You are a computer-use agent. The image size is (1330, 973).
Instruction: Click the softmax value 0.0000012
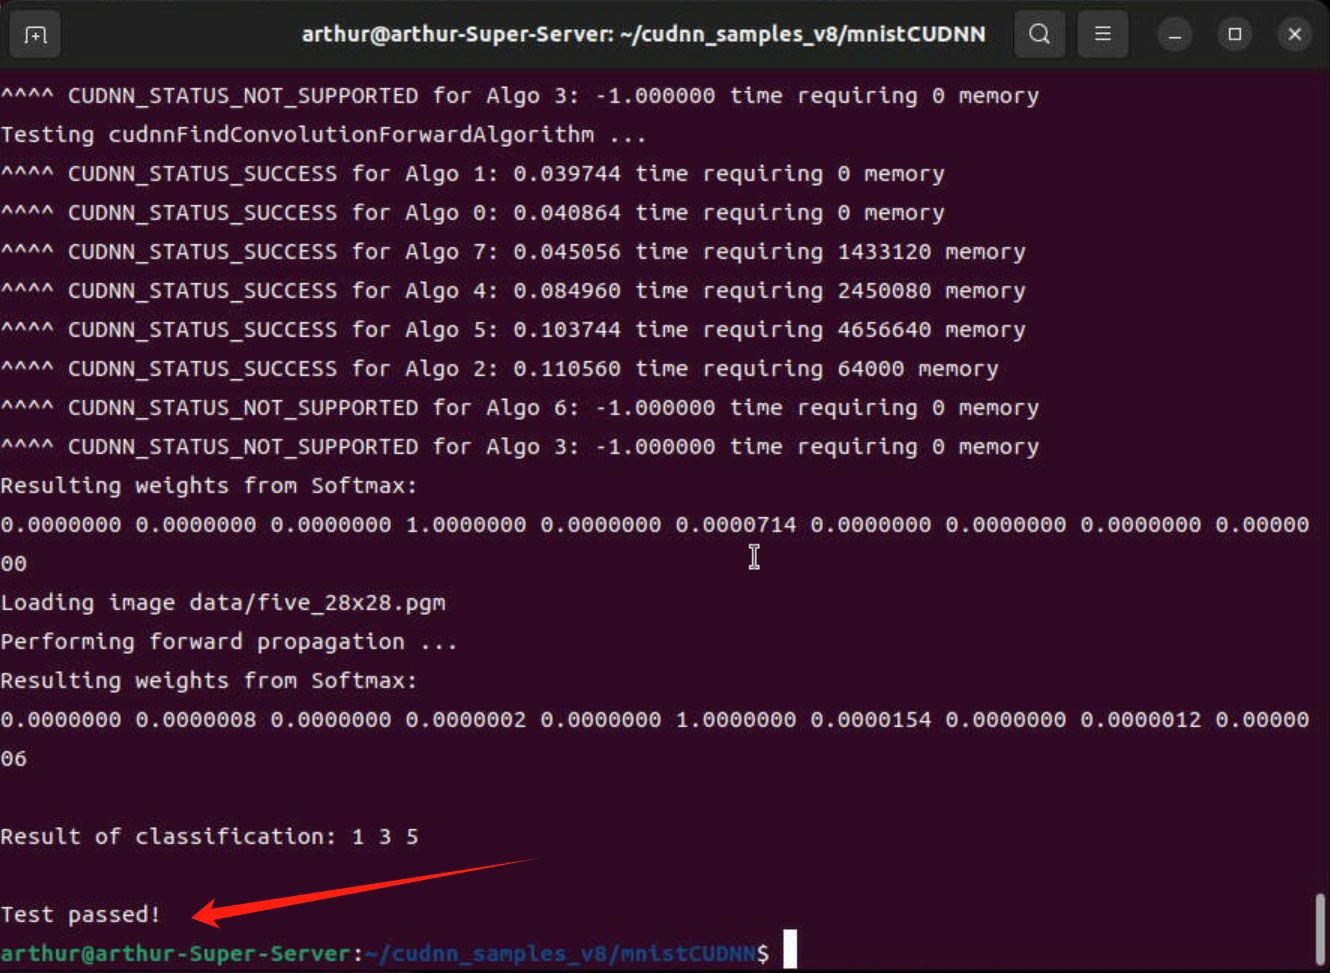pos(1141,720)
